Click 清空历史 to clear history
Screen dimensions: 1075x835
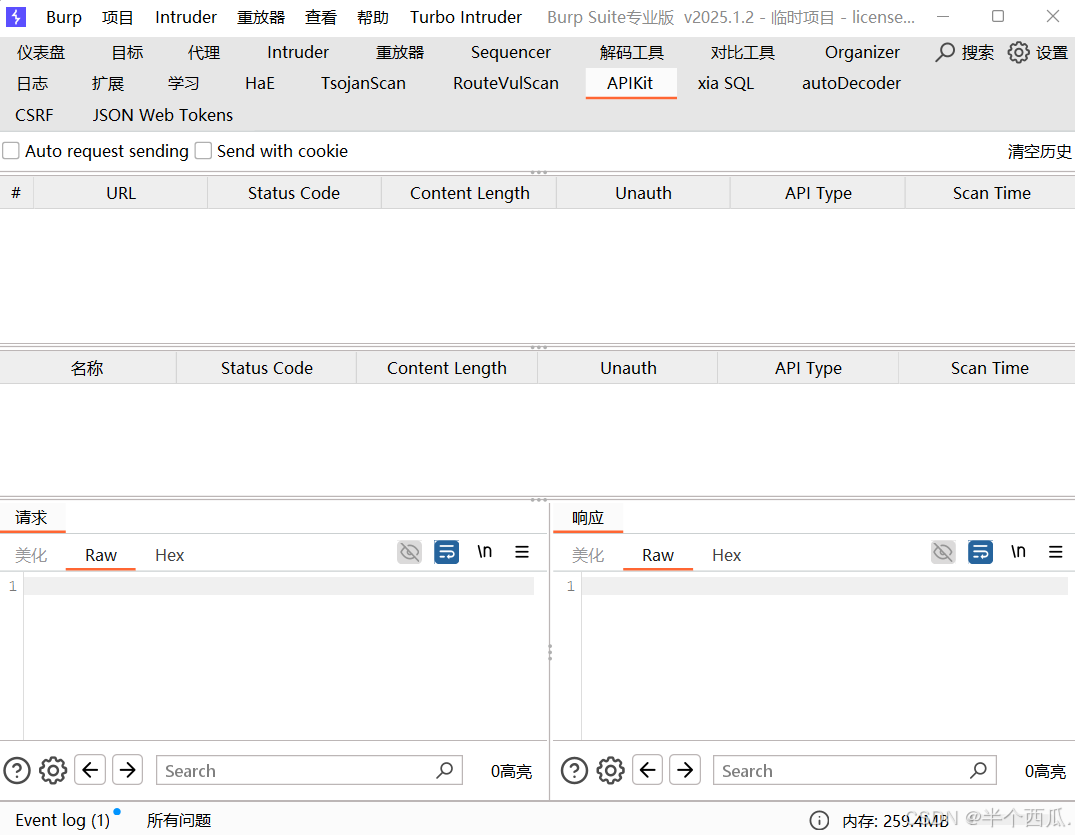coord(1039,152)
